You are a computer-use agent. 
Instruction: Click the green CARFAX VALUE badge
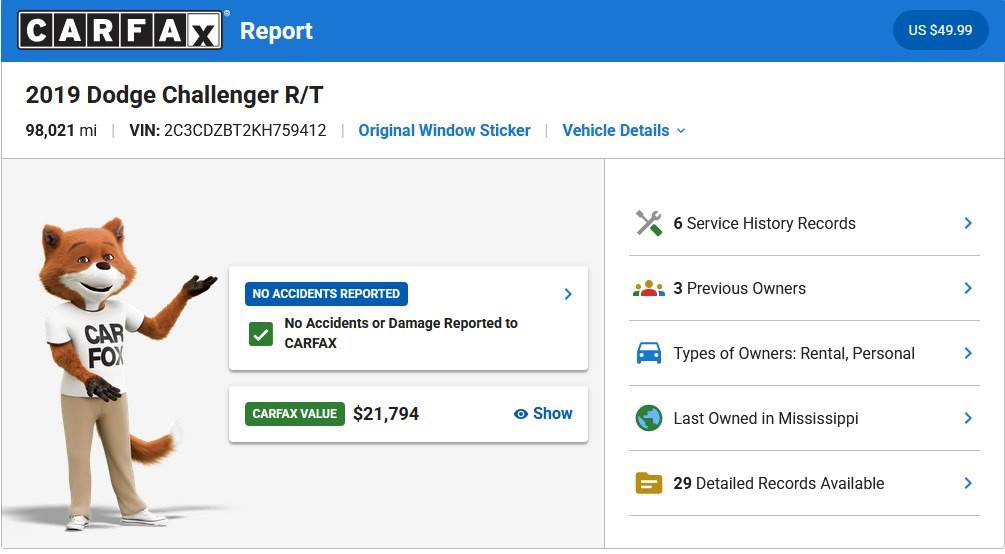295,414
